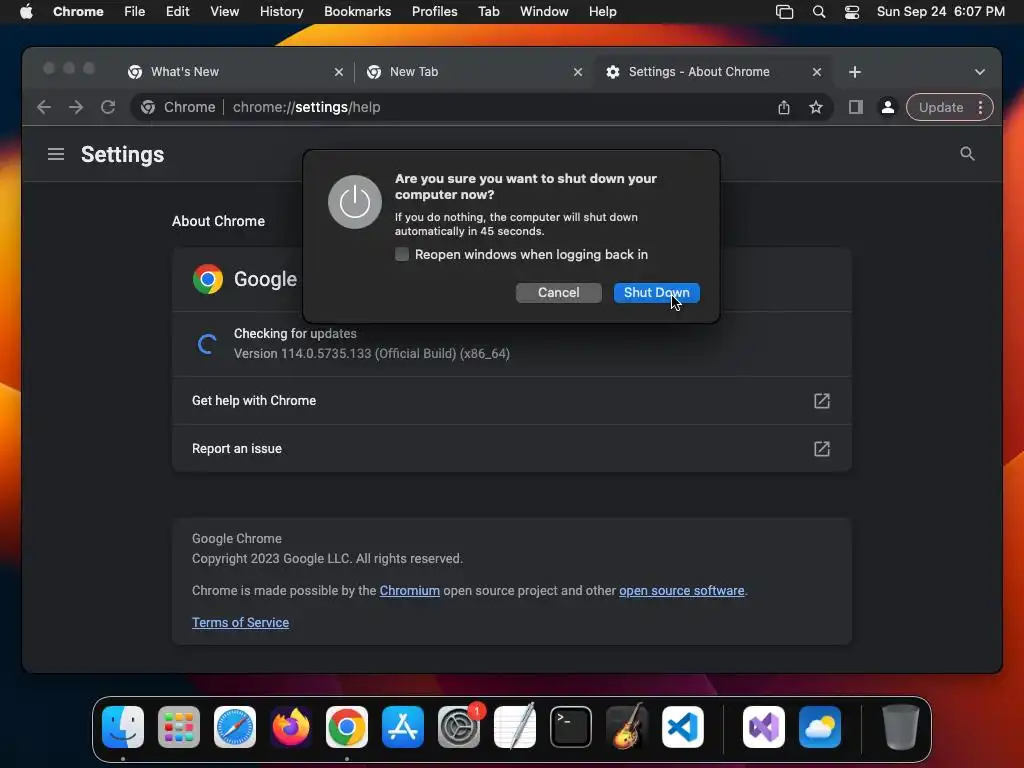Open the Bookmarks menu

(x=357, y=12)
